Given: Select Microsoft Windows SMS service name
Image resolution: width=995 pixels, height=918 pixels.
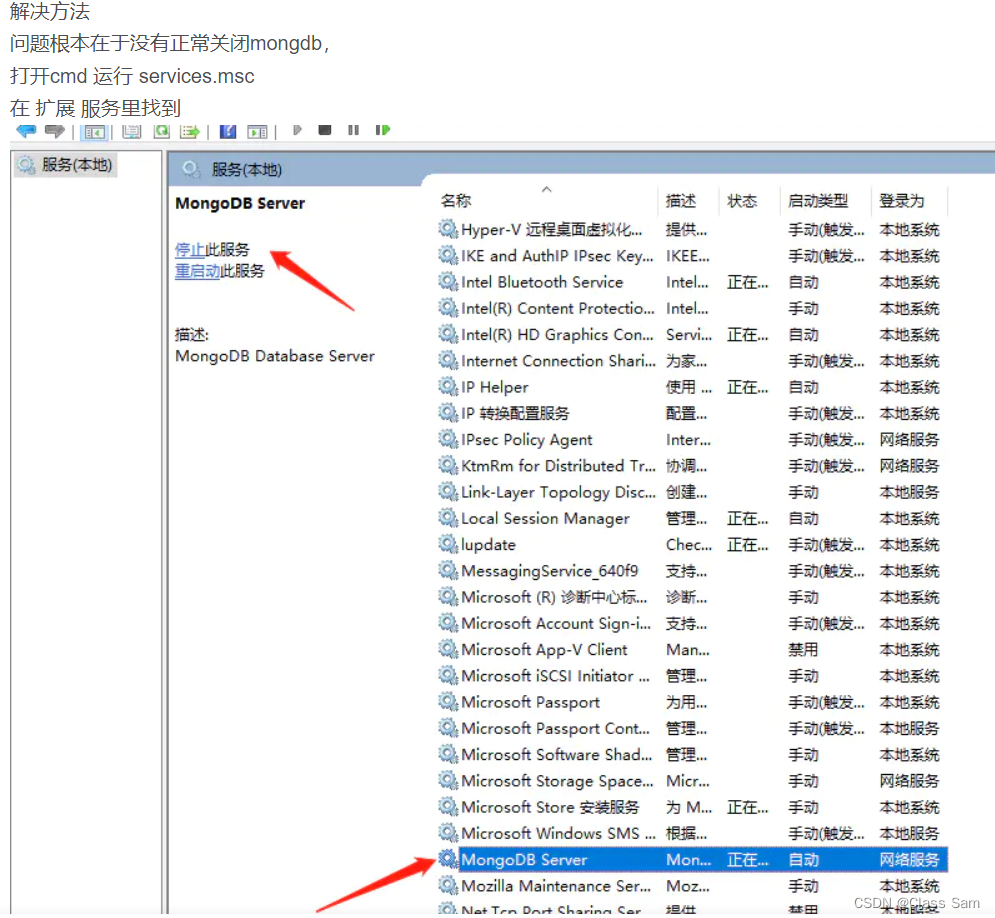Looking at the screenshot, I should tap(558, 834).
